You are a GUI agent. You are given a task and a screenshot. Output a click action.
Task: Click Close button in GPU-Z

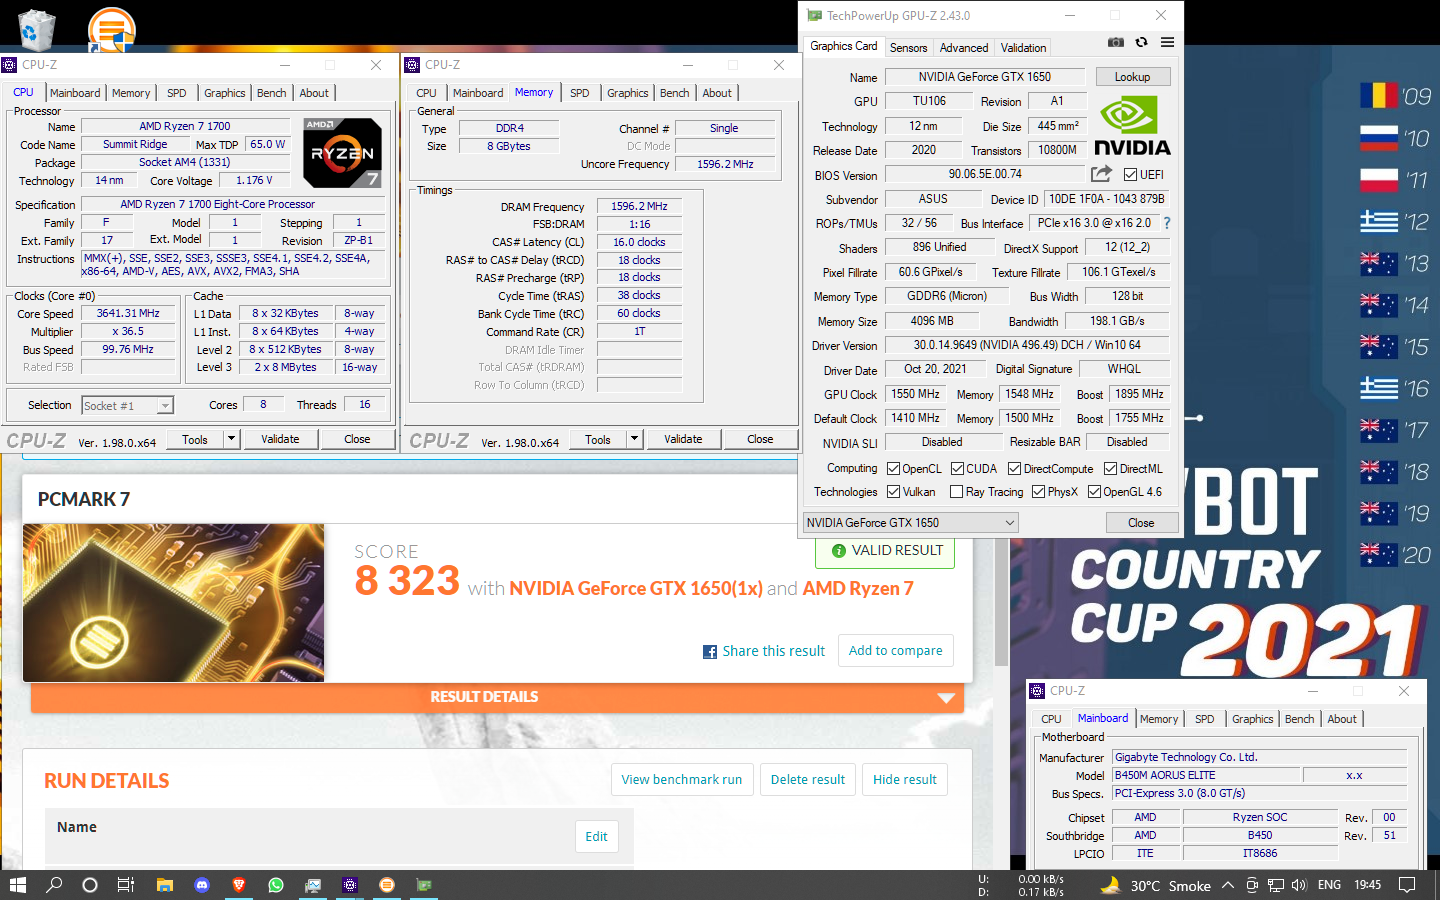[x=1141, y=523]
